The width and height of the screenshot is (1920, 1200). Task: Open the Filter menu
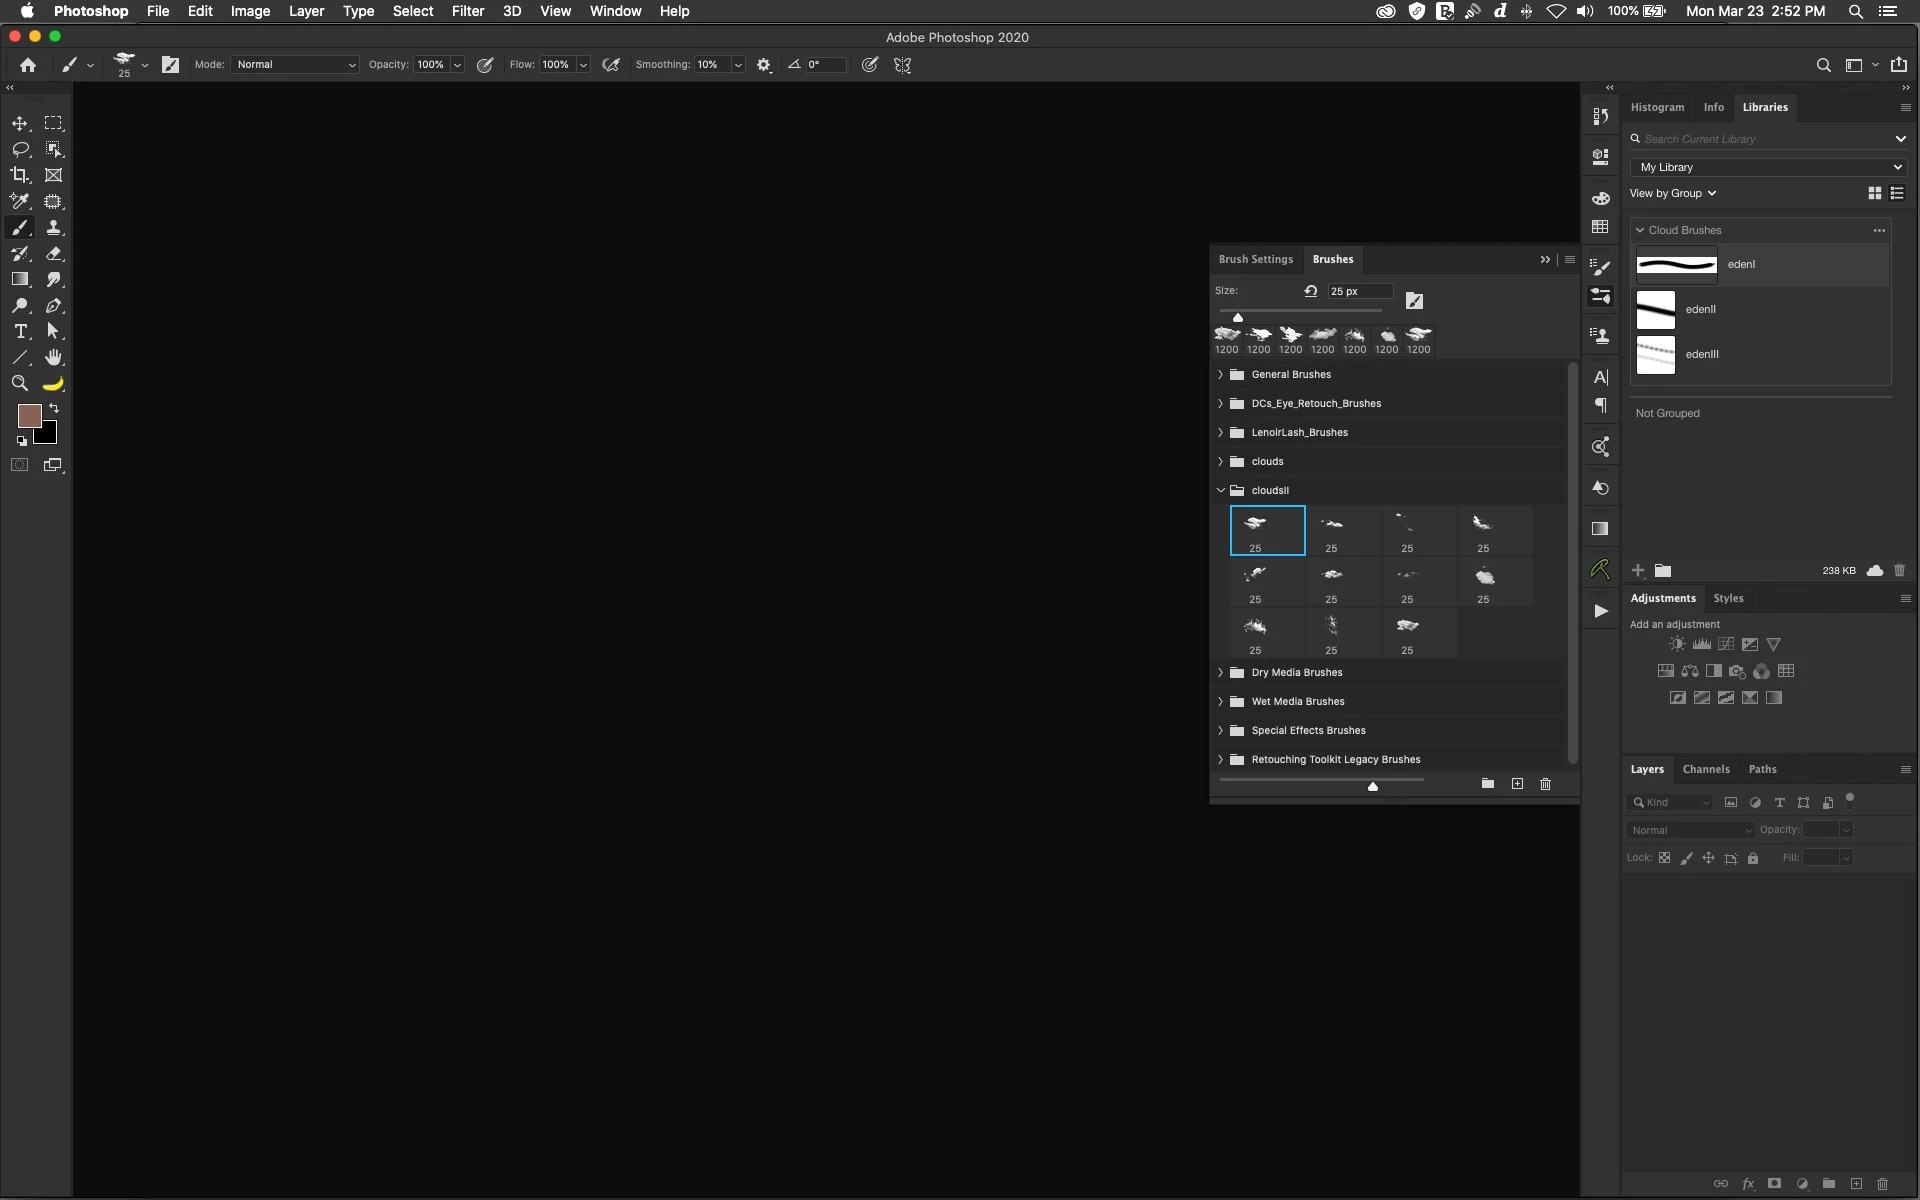pyautogui.click(x=468, y=11)
